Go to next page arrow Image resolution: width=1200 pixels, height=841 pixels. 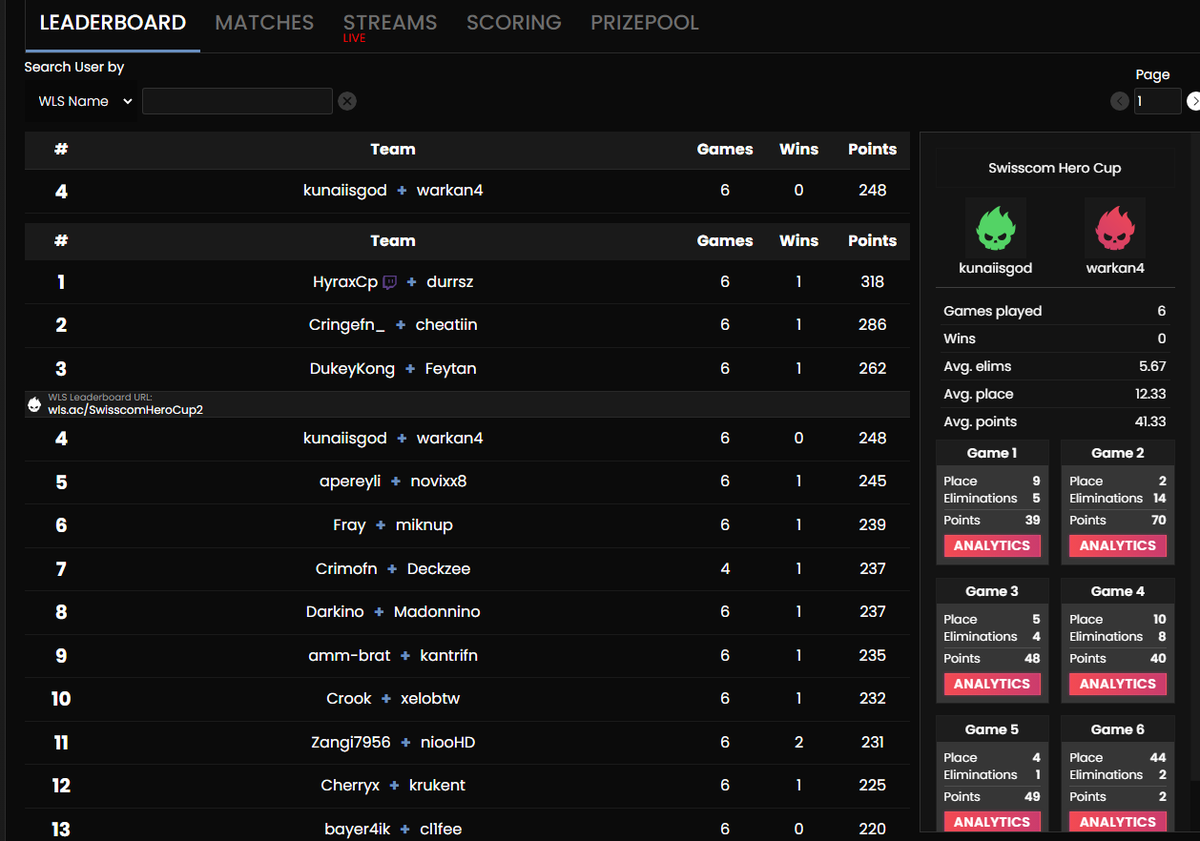click(1194, 101)
